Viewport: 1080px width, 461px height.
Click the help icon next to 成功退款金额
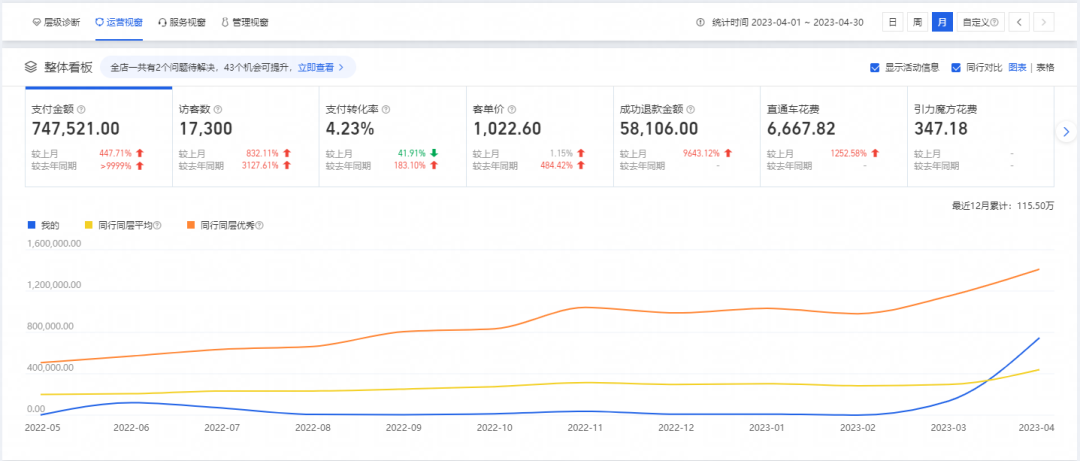[x=690, y=109]
